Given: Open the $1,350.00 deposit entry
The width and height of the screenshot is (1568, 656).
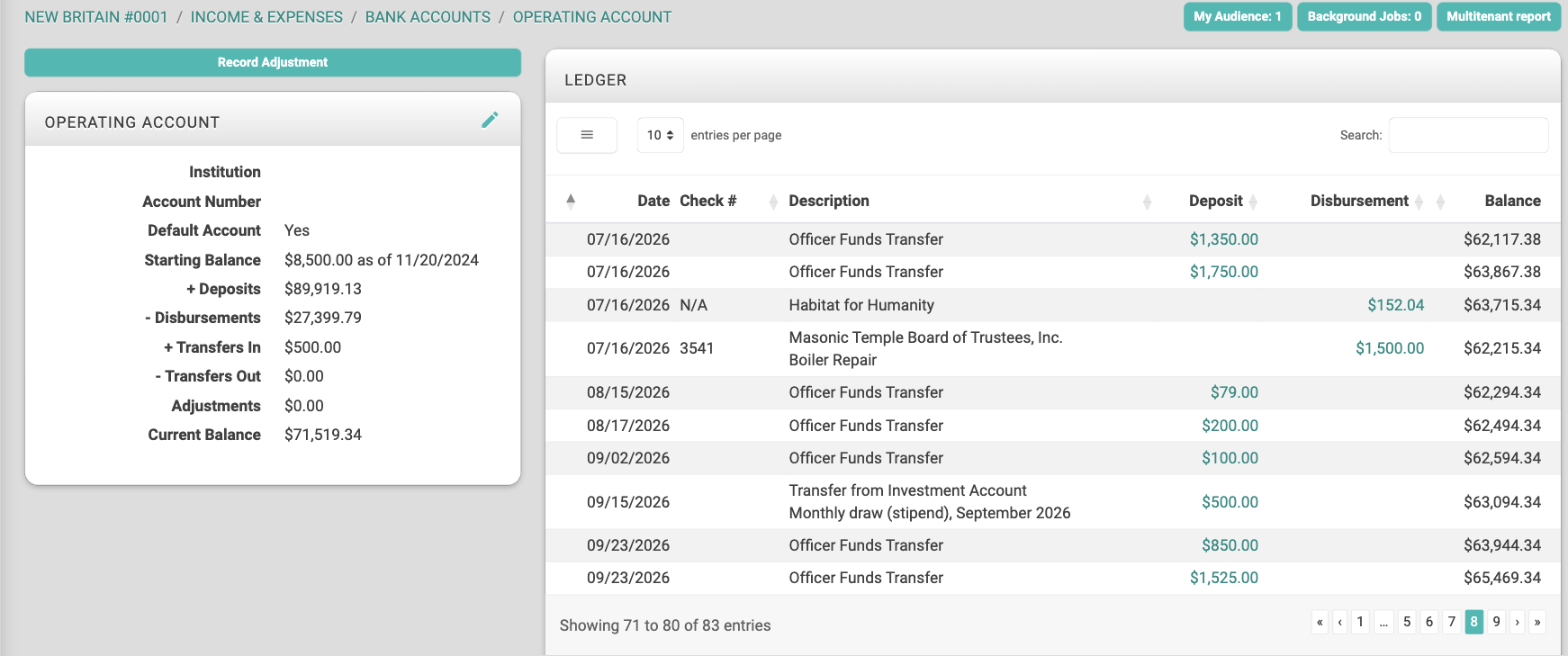Looking at the screenshot, I should [x=1224, y=239].
